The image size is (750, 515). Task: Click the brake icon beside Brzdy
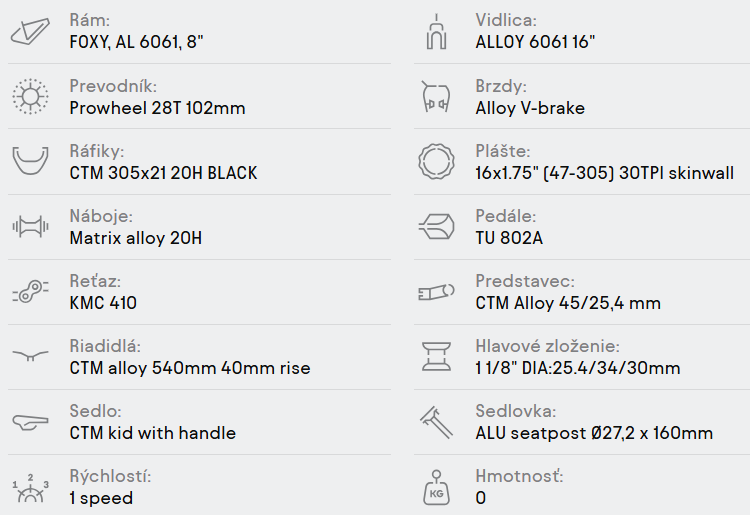tap(436, 97)
